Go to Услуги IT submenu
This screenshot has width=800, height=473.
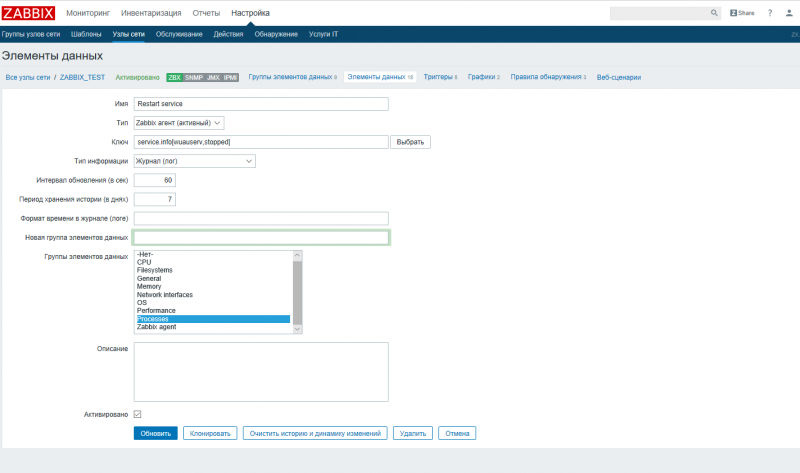(x=323, y=34)
